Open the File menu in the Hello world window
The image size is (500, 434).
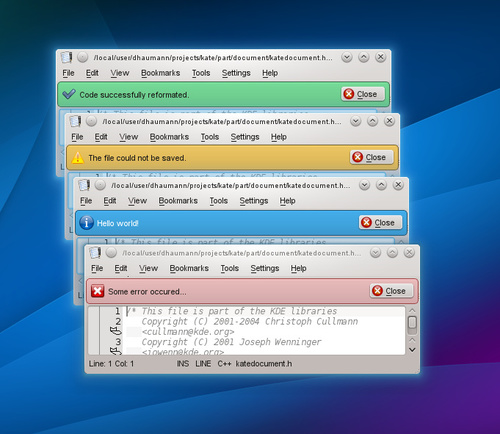tap(86, 201)
